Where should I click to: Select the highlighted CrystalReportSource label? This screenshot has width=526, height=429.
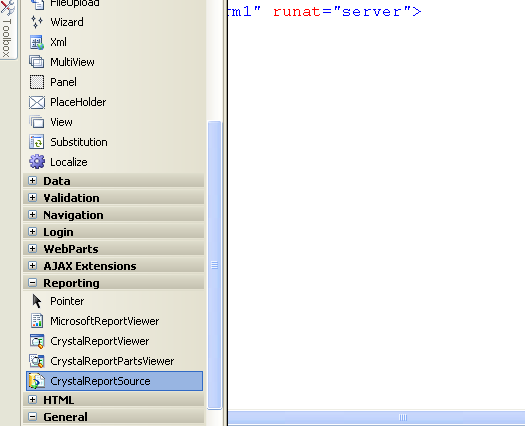(100, 381)
